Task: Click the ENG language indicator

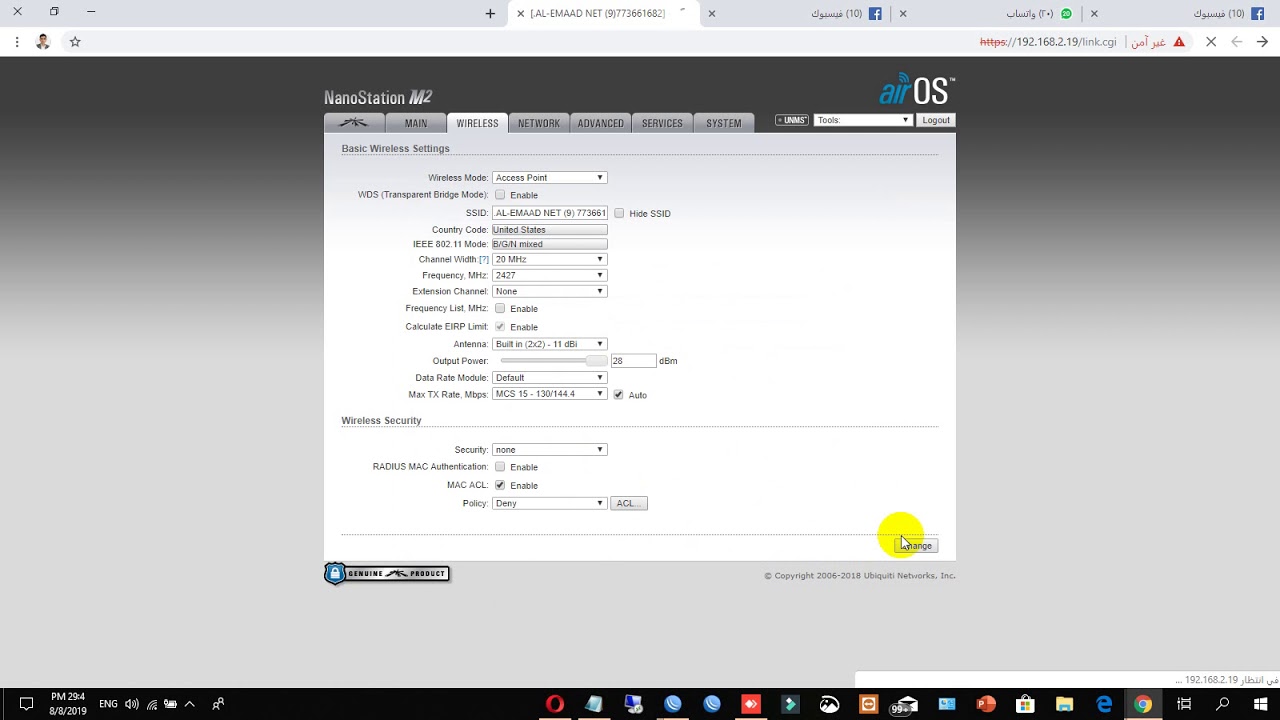Action: (x=108, y=704)
